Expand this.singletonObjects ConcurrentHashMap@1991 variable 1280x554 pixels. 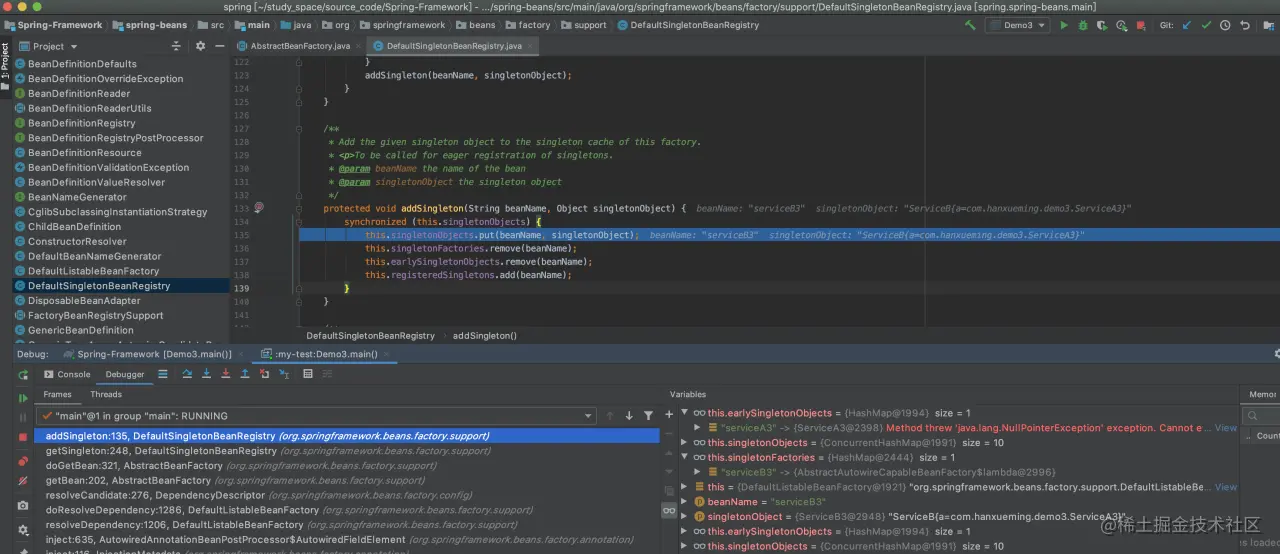click(x=685, y=443)
